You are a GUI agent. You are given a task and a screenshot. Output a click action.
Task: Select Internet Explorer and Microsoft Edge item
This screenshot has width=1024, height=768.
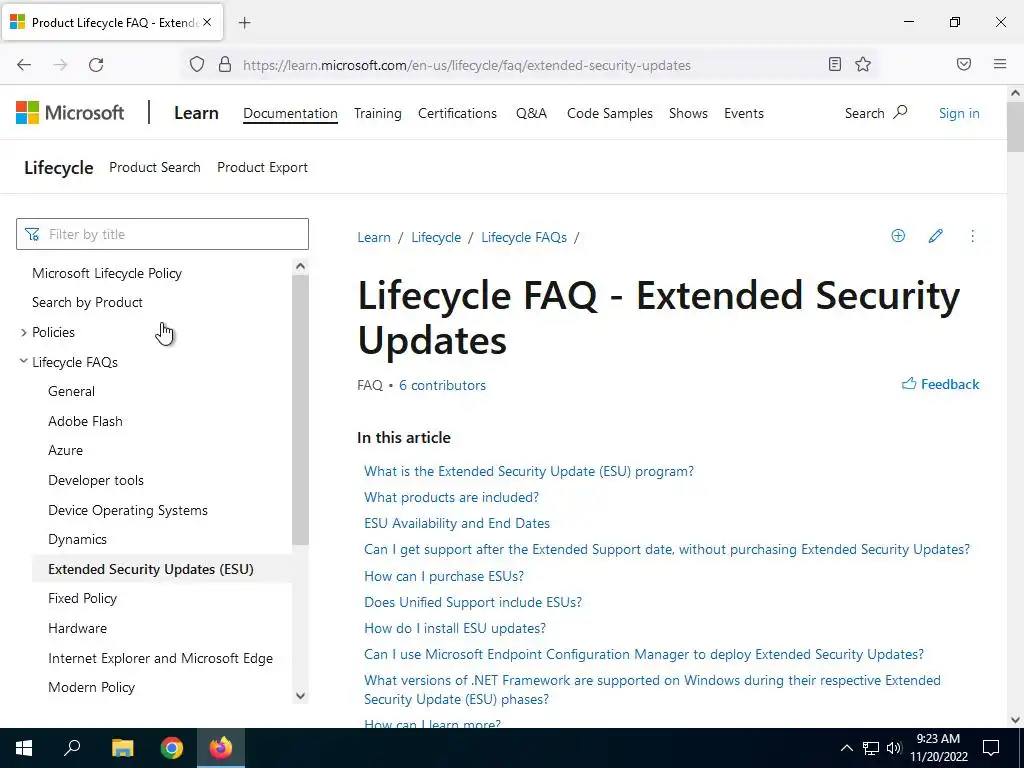tap(161, 658)
